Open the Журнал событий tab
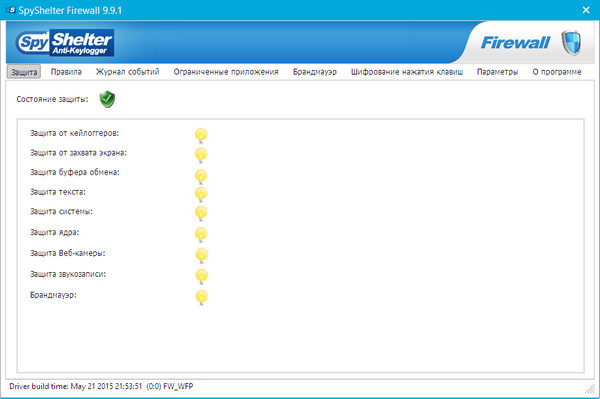 pos(127,72)
